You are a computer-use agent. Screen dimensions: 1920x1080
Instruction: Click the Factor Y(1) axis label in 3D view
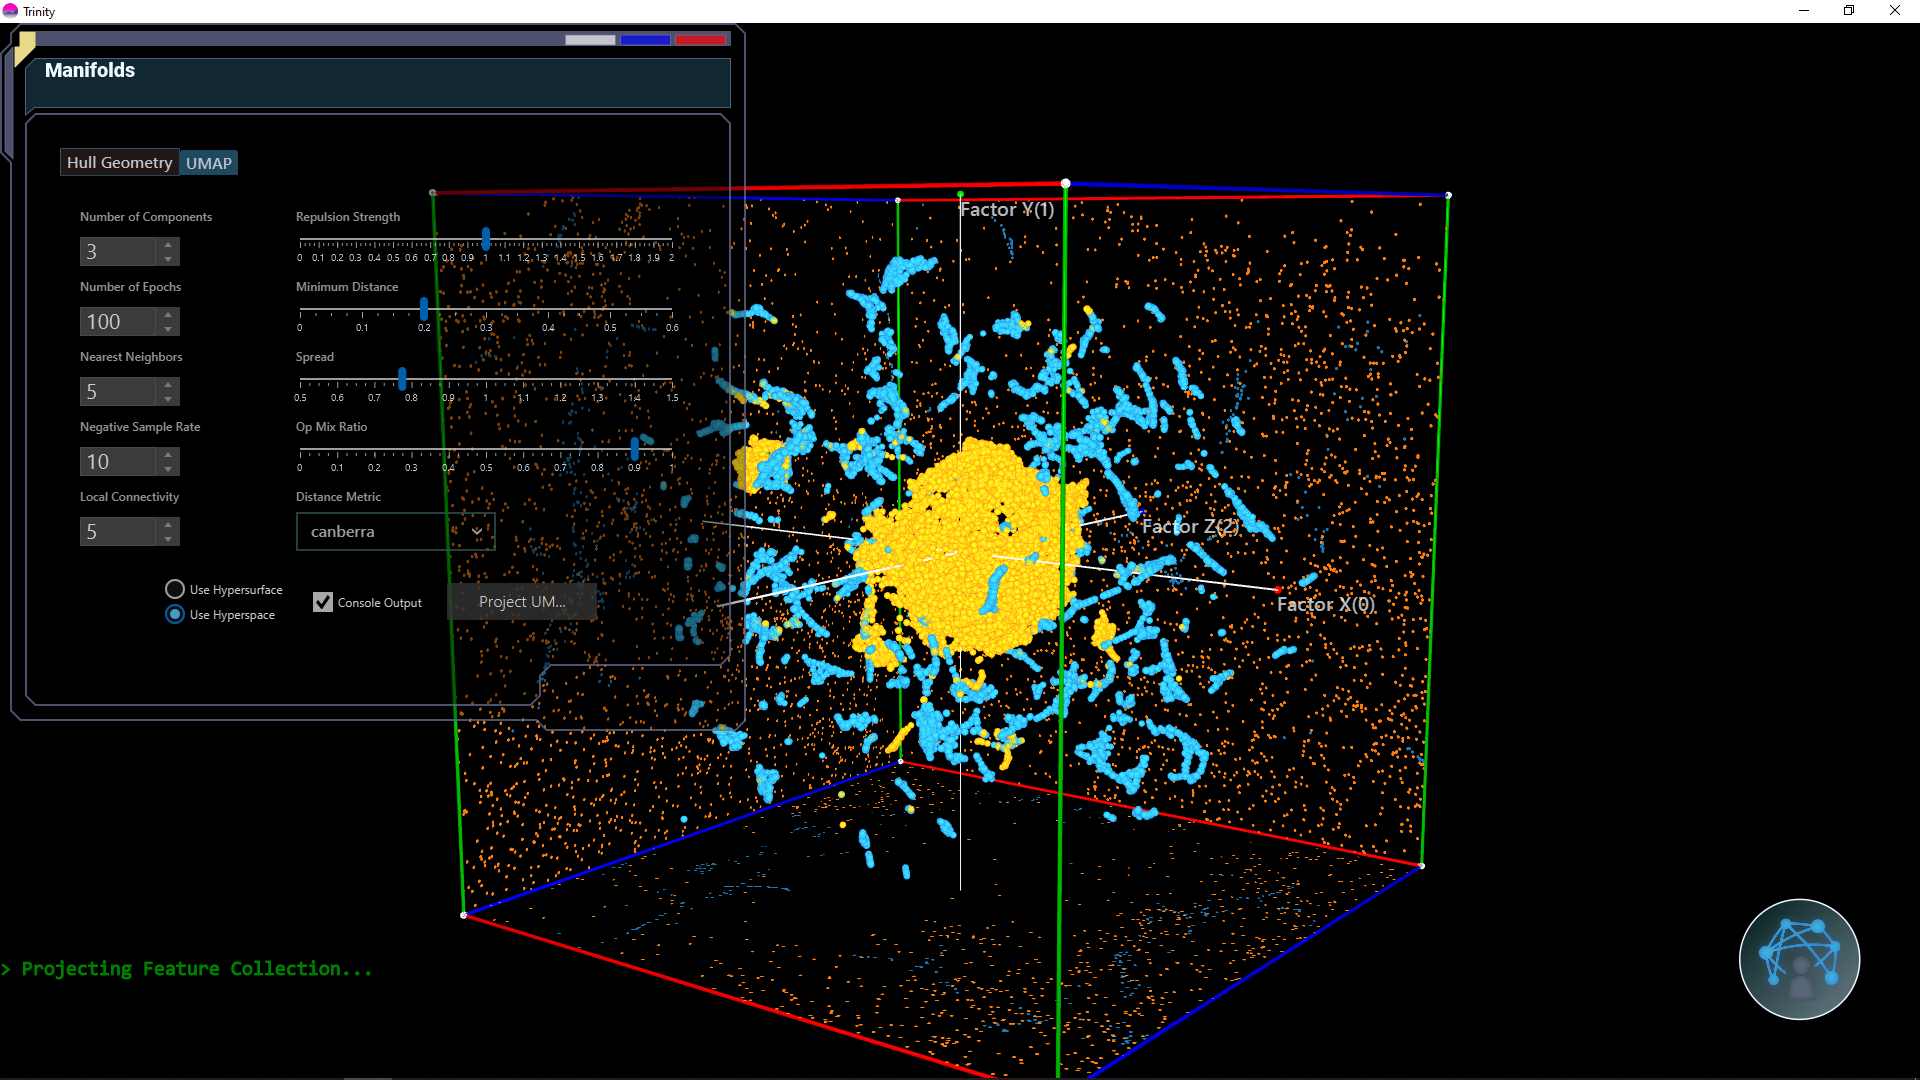[1007, 208]
